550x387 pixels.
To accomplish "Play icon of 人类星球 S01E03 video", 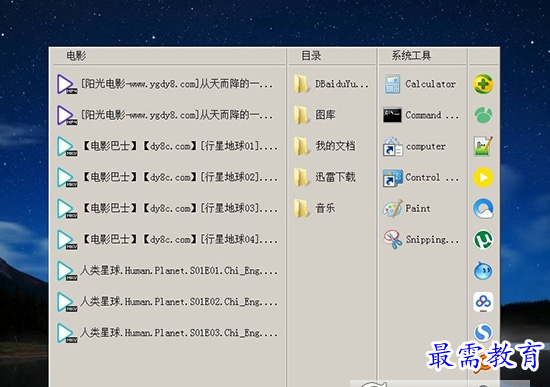I will coord(66,333).
